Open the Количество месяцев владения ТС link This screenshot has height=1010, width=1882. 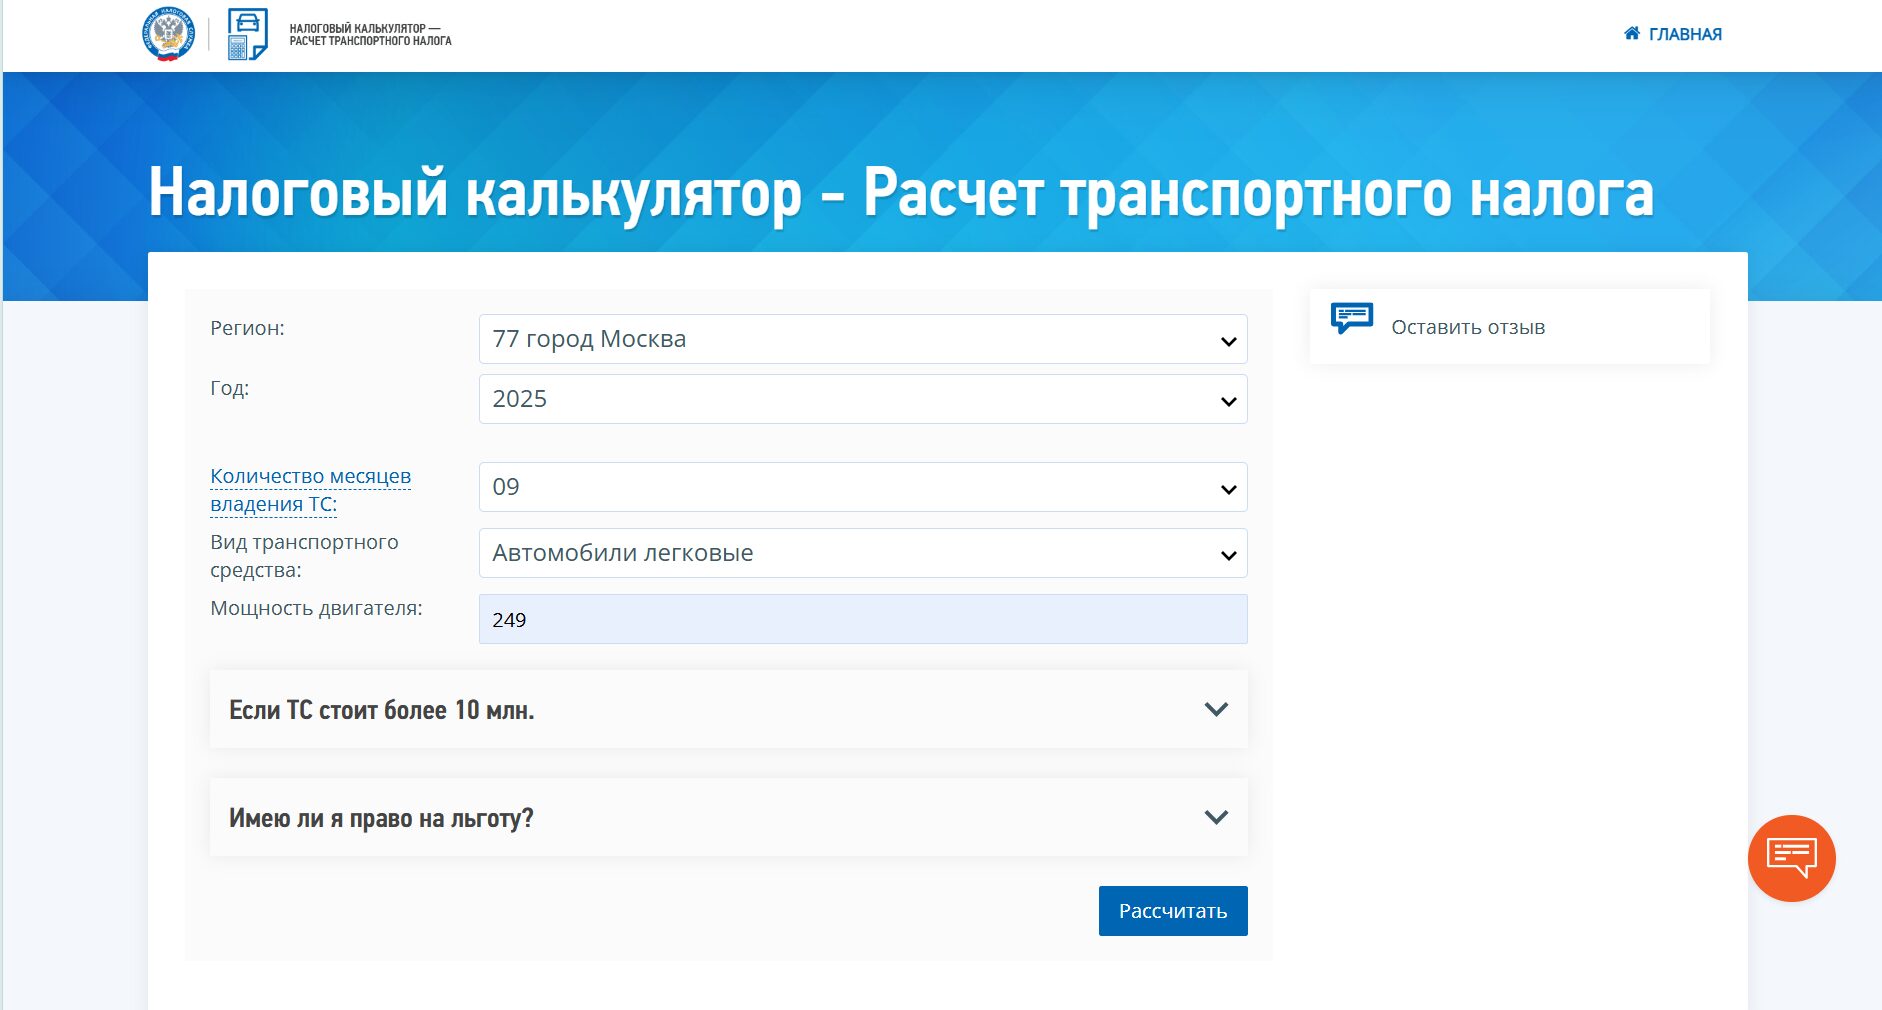[x=310, y=490]
